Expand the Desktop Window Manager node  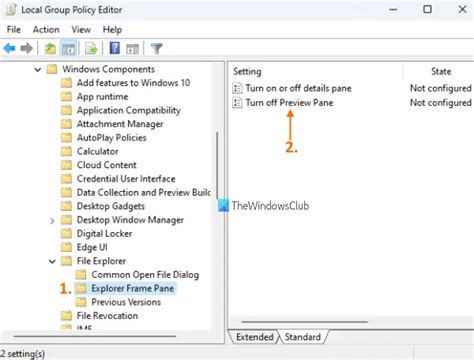(52, 221)
